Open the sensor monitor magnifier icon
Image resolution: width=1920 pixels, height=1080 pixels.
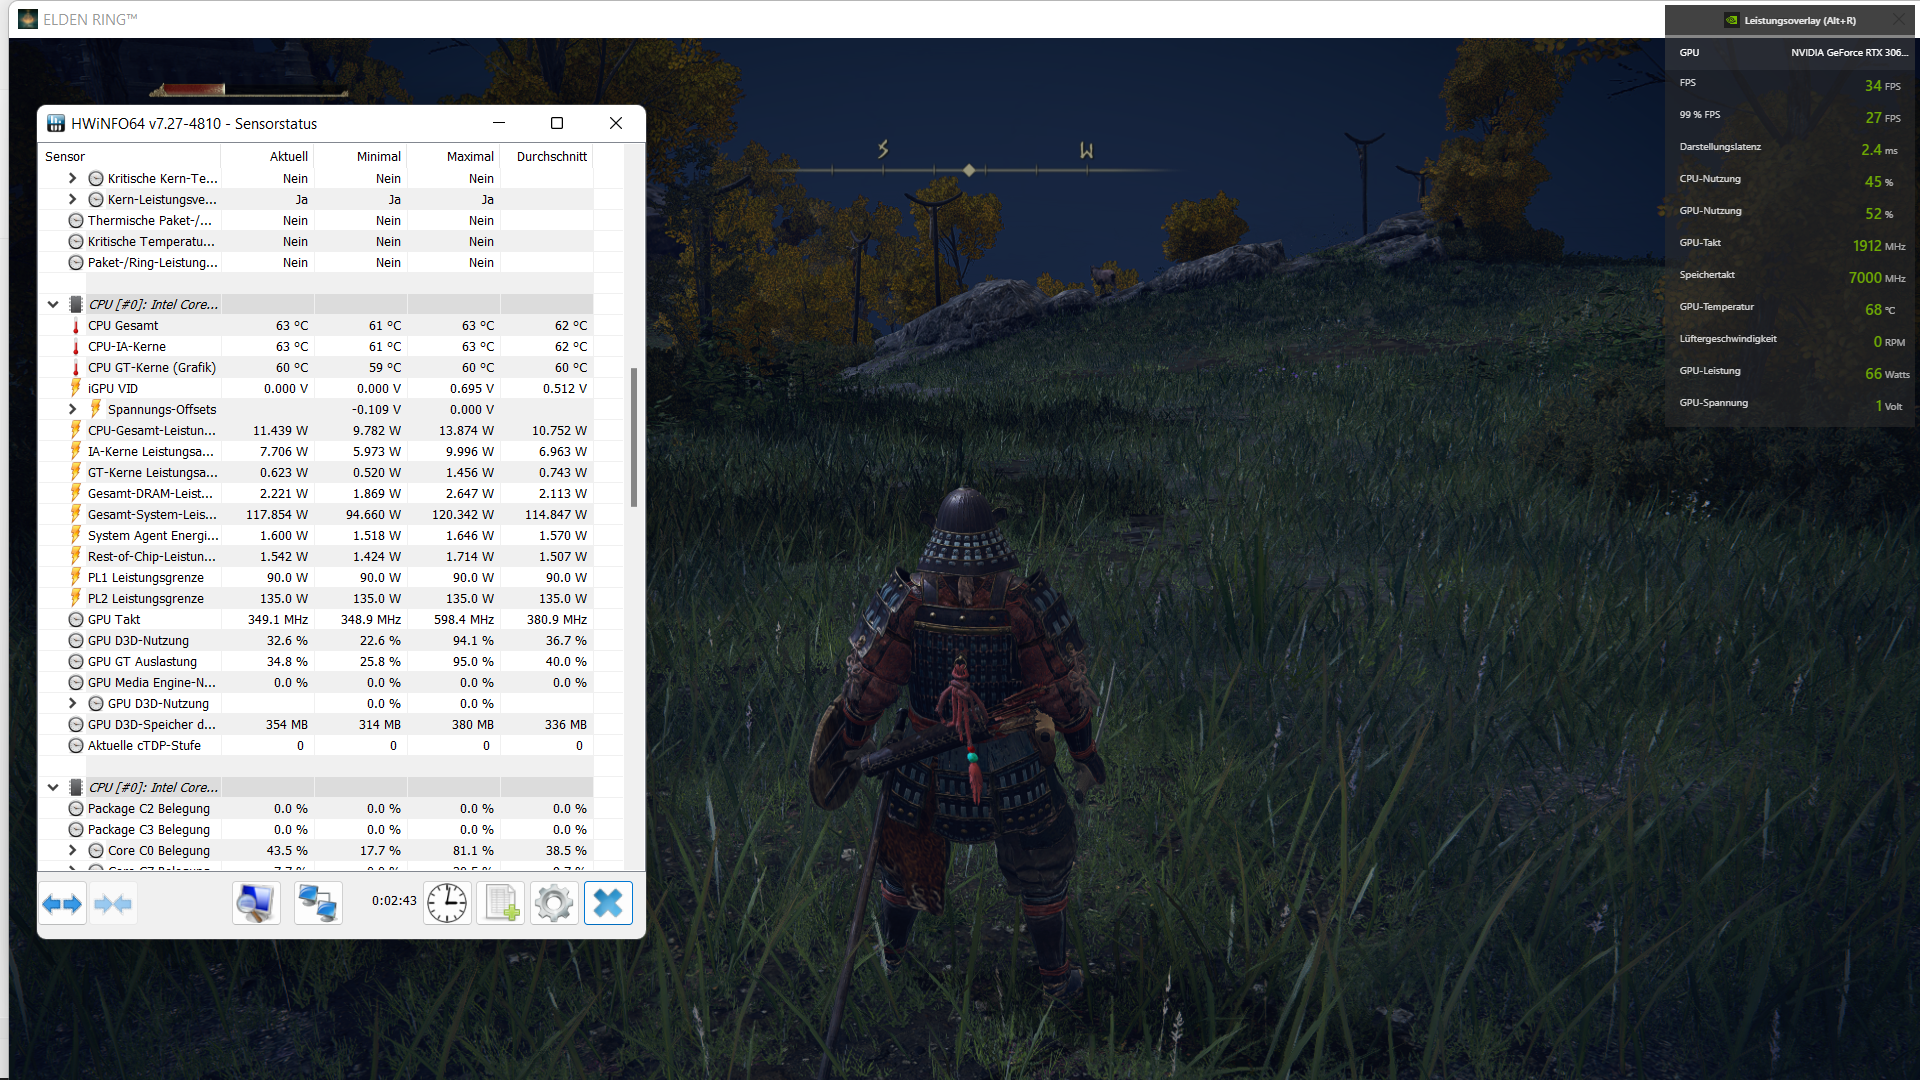(256, 904)
